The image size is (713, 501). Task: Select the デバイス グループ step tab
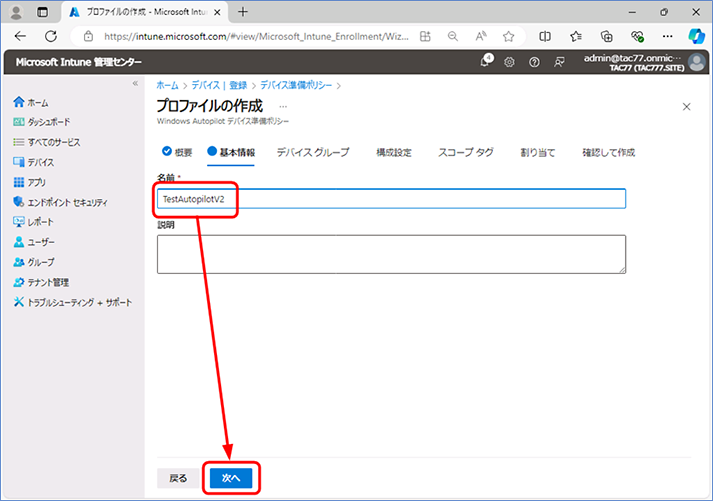coord(313,152)
